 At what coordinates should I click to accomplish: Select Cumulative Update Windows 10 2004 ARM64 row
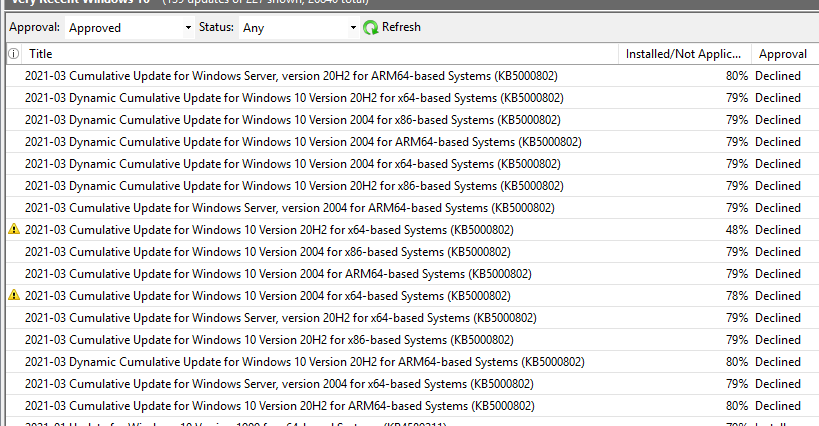click(413, 274)
